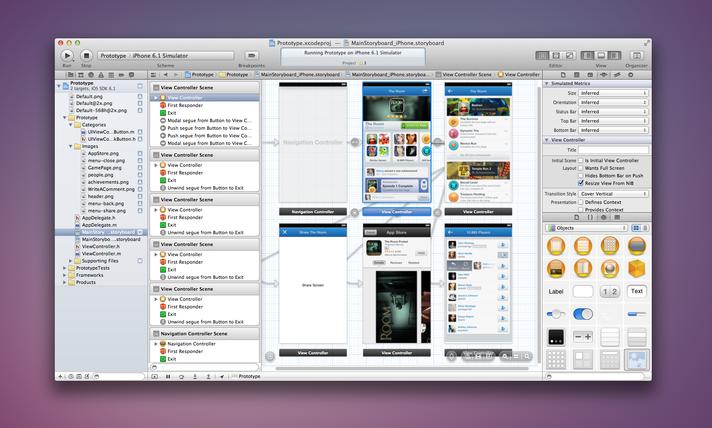Select the Share Screen view controller thumbnail
This screenshot has width=712, height=428.
pyautogui.click(x=313, y=285)
